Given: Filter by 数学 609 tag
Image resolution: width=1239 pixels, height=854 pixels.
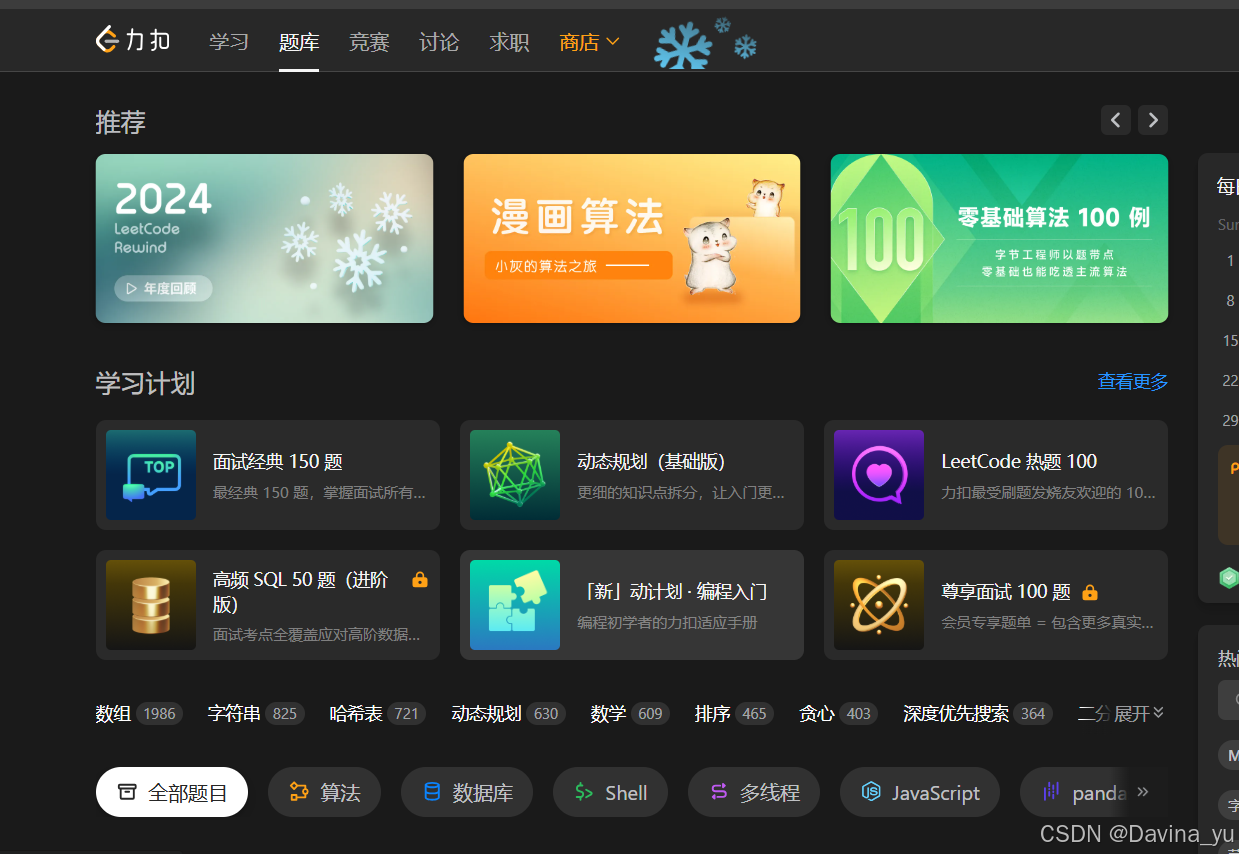Looking at the screenshot, I should (x=630, y=714).
